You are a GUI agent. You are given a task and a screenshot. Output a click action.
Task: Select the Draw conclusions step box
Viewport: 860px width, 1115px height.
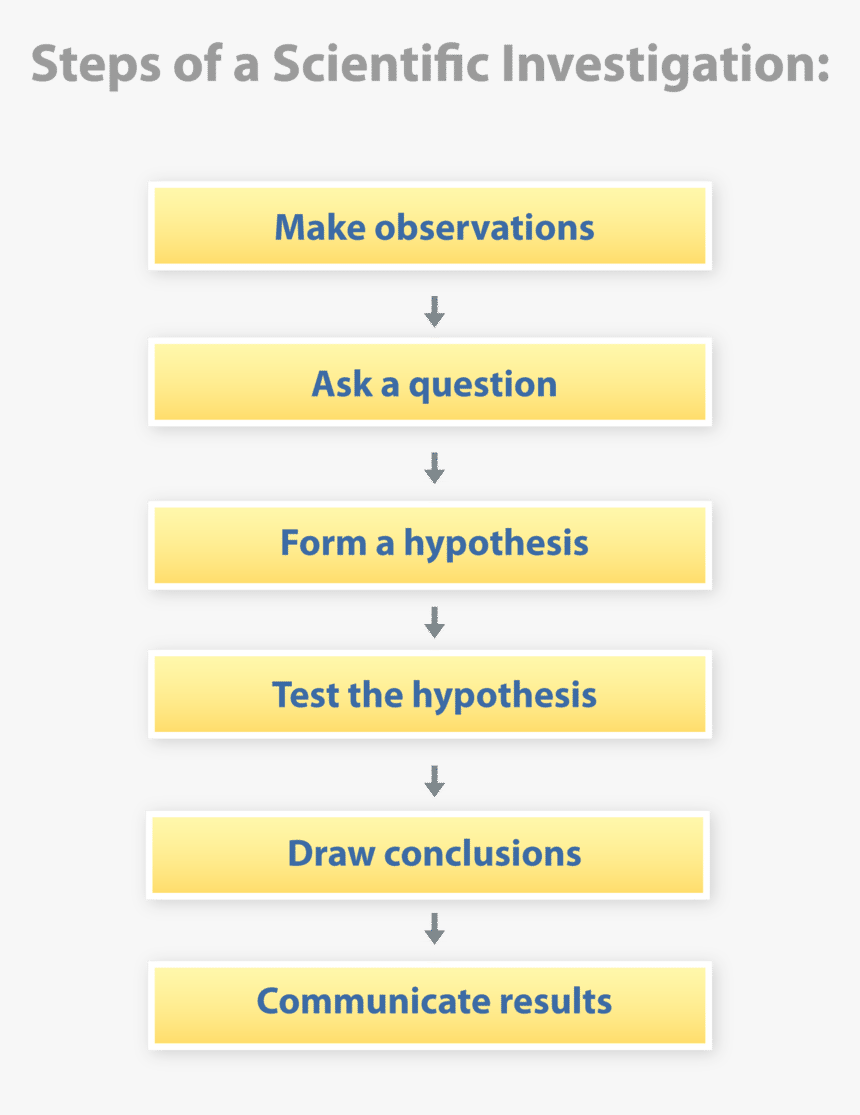(x=428, y=855)
